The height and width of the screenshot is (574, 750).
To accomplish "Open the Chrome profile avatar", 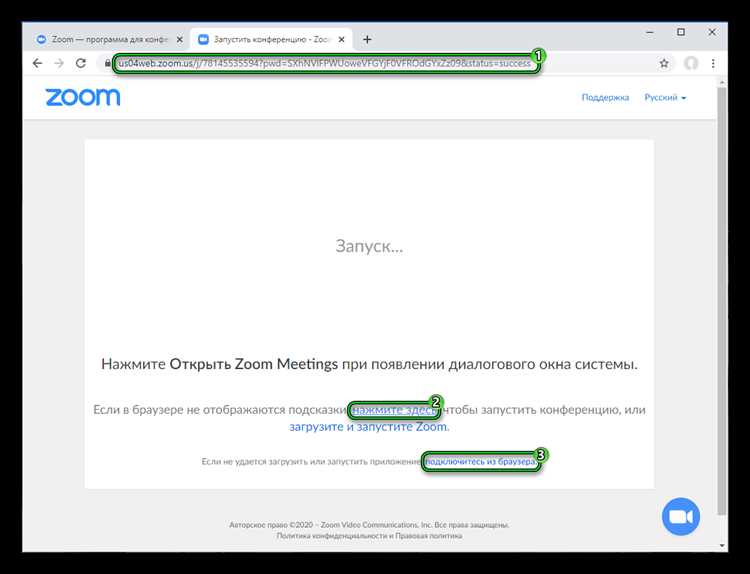I will tap(691, 63).
